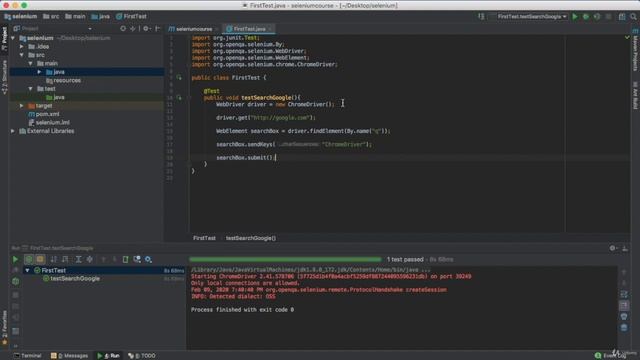640x360 pixels.
Task: Collapse the main folder node
Action: pos(31,63)
